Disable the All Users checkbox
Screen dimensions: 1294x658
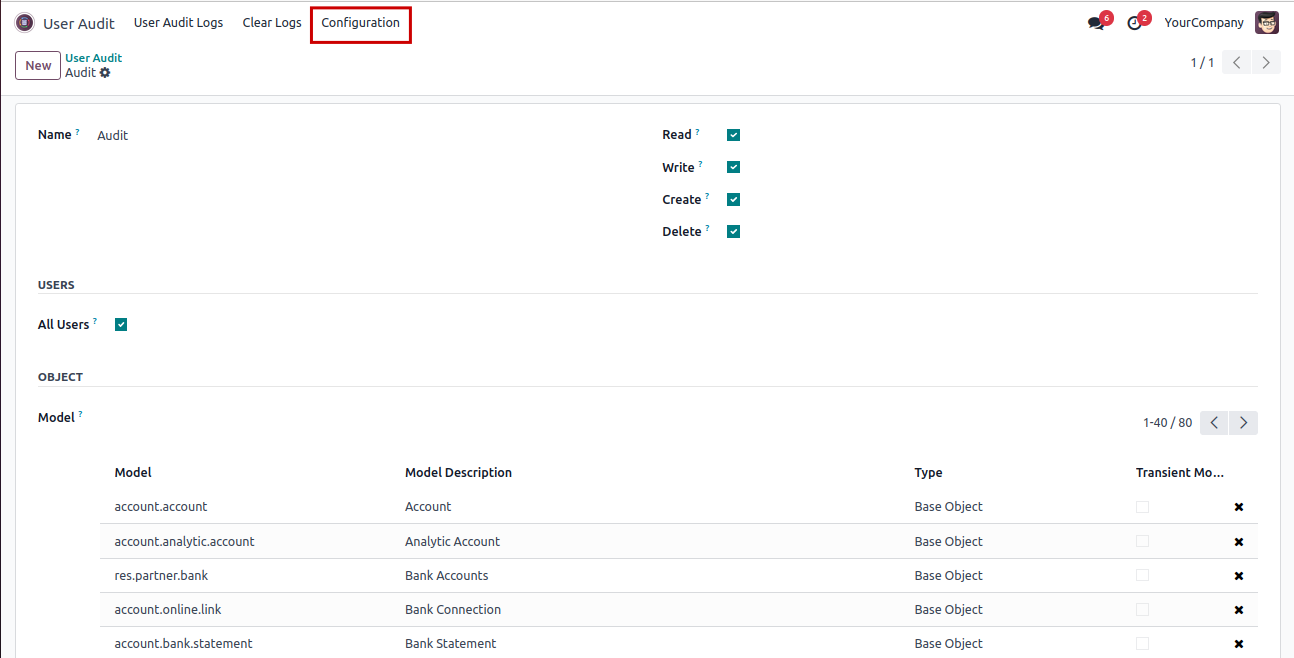pos(121,324)
